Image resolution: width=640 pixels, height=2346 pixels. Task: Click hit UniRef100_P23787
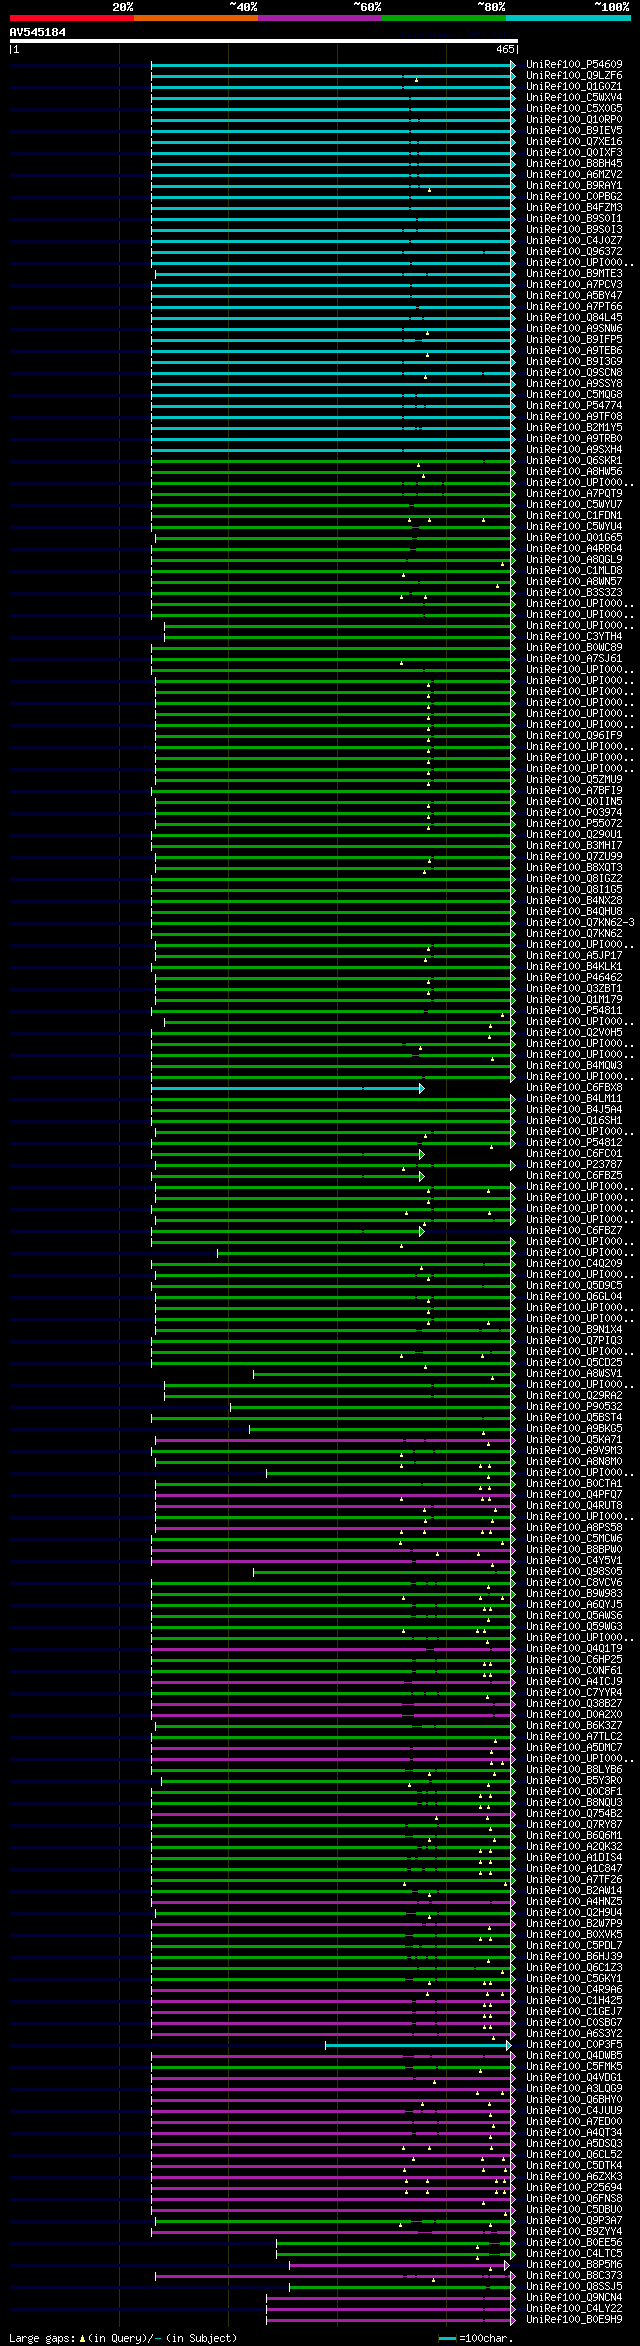(x=574, y=1165)
